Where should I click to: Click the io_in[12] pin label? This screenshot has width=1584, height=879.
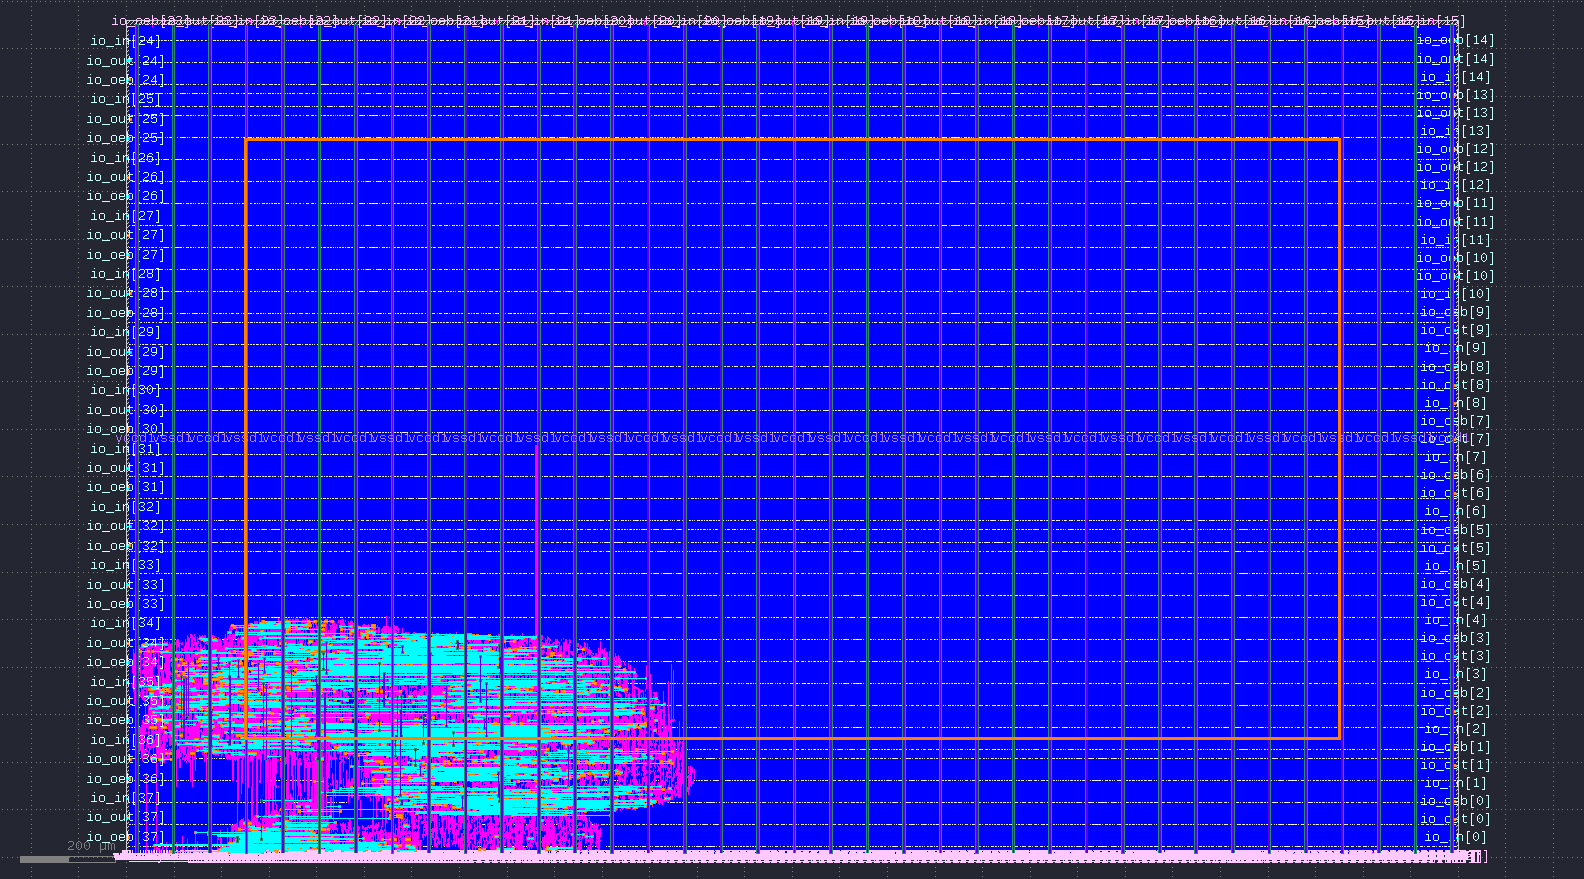1456,185
